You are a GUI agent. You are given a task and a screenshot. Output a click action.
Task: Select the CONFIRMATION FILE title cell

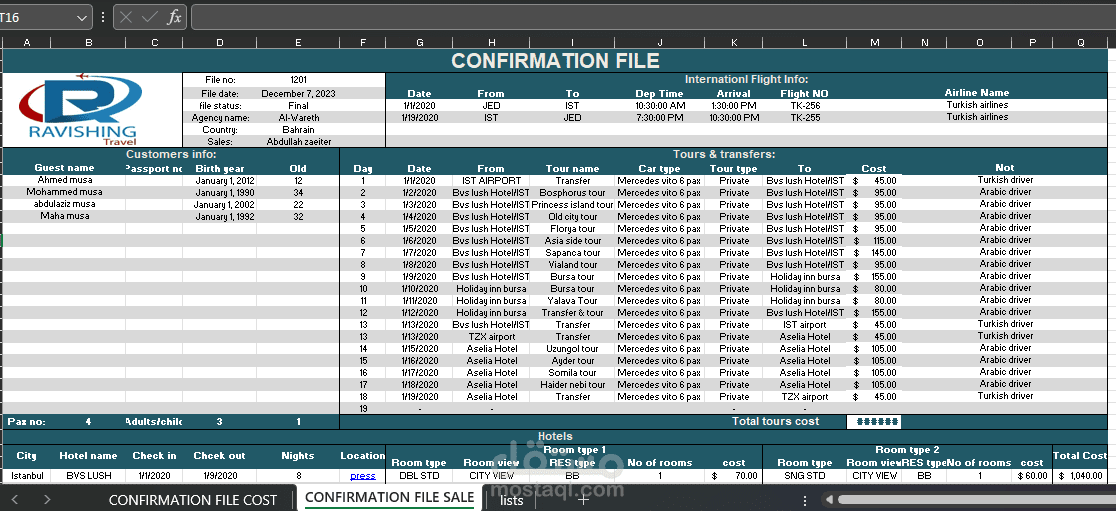[x=555, y=60]
